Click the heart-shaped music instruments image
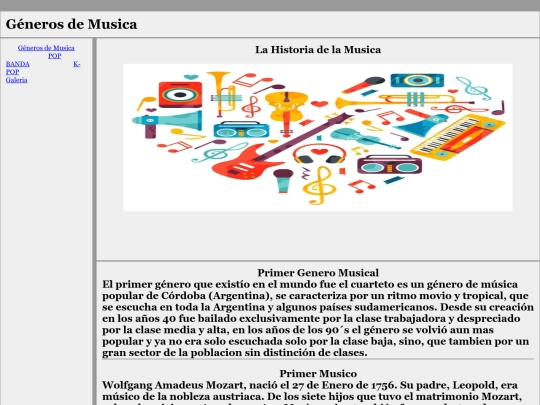The height and width of the screenshot is (405, 540). 318,137
